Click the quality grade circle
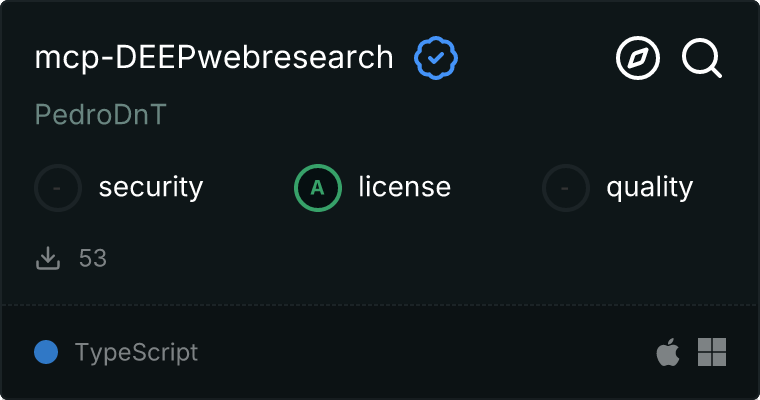The height and width of the screenshot is (400, 760). 566,187
